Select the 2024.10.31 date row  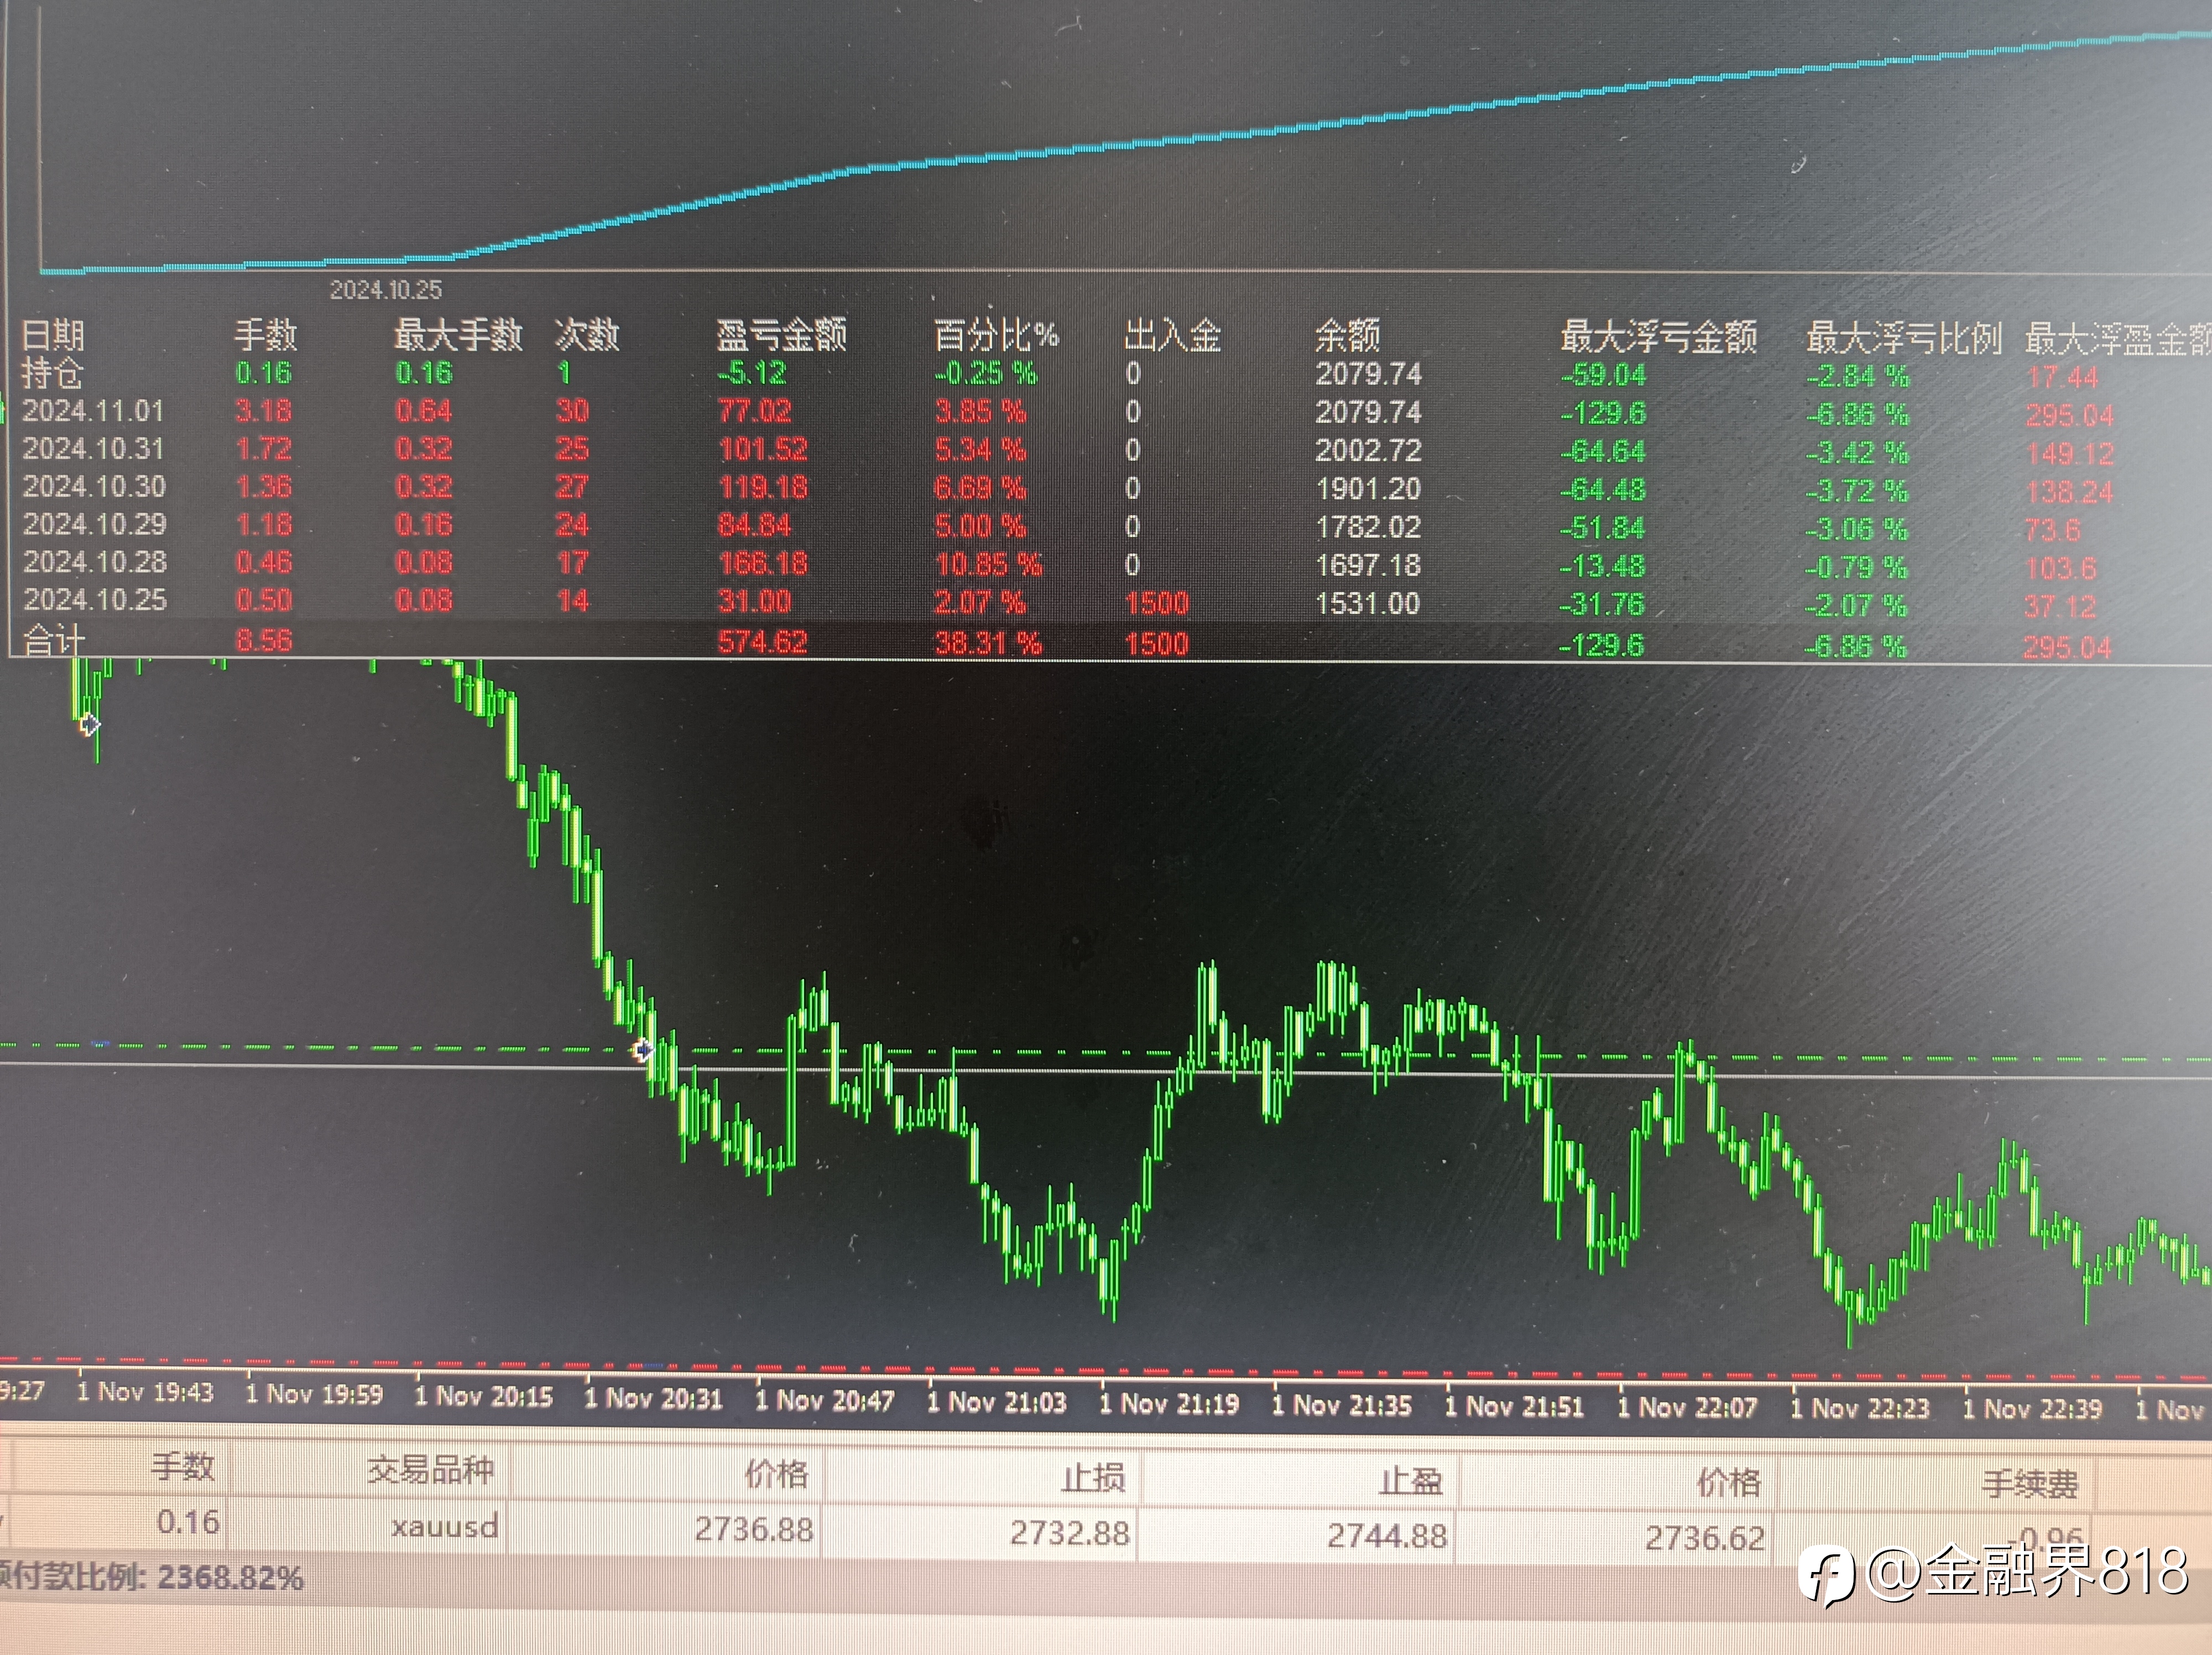tap(93, 449)
